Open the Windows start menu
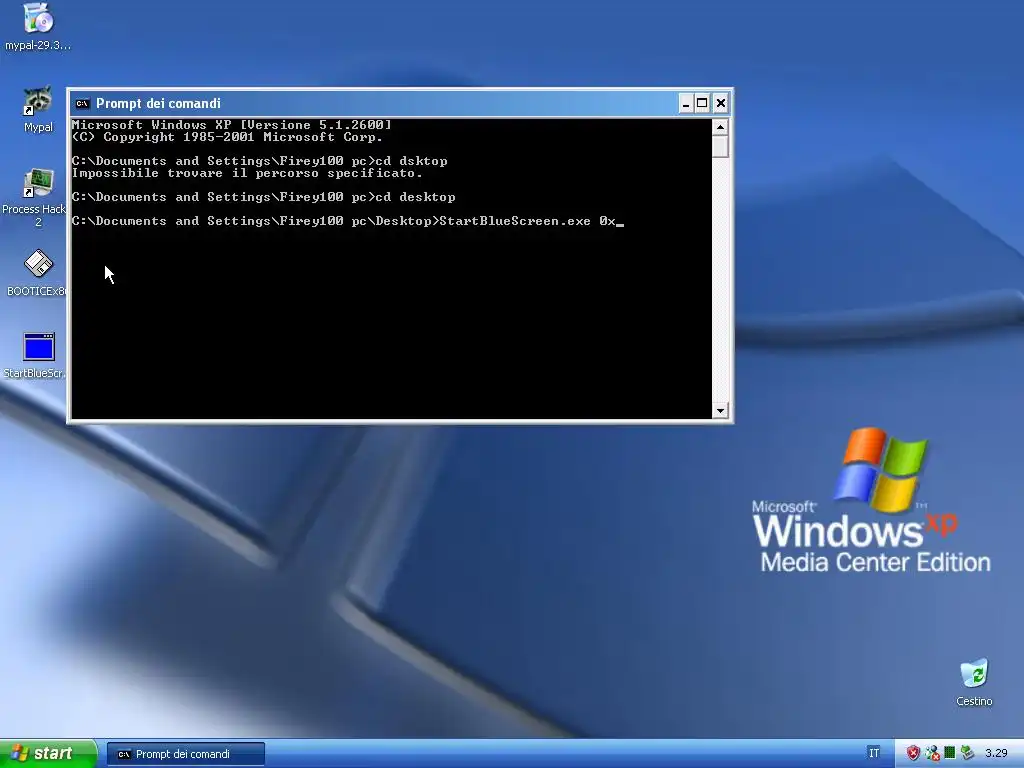Viewport: 1024px width, 768px height. tap(48, 754)
